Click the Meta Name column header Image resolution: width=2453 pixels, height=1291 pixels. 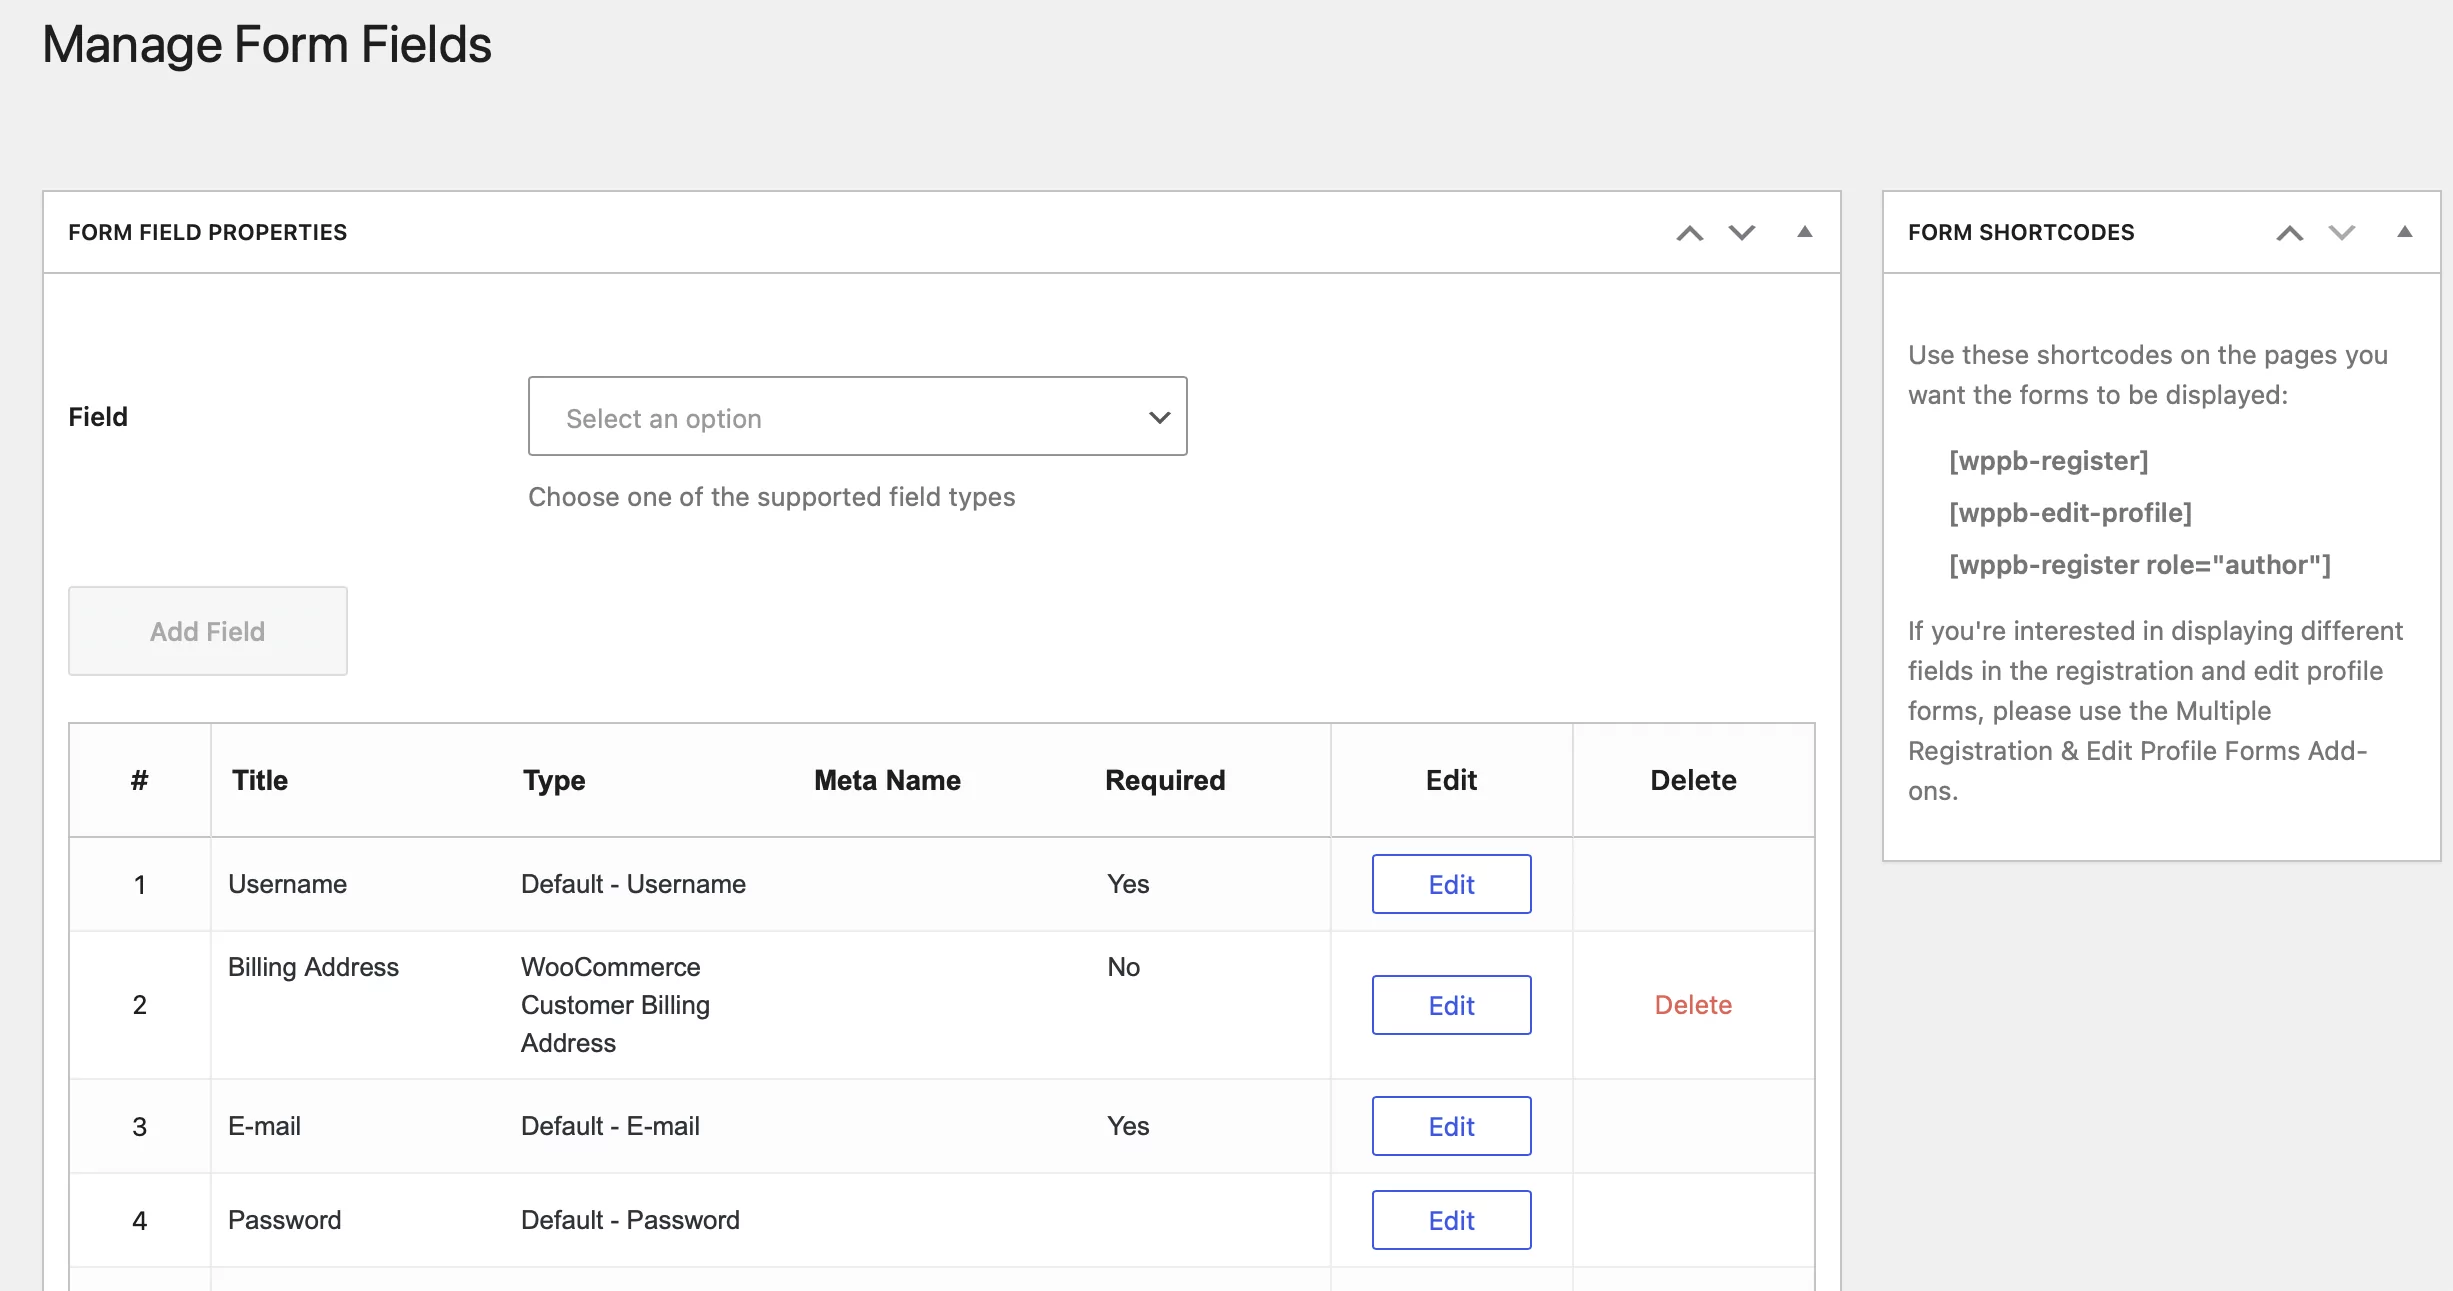tap(887, 780)
